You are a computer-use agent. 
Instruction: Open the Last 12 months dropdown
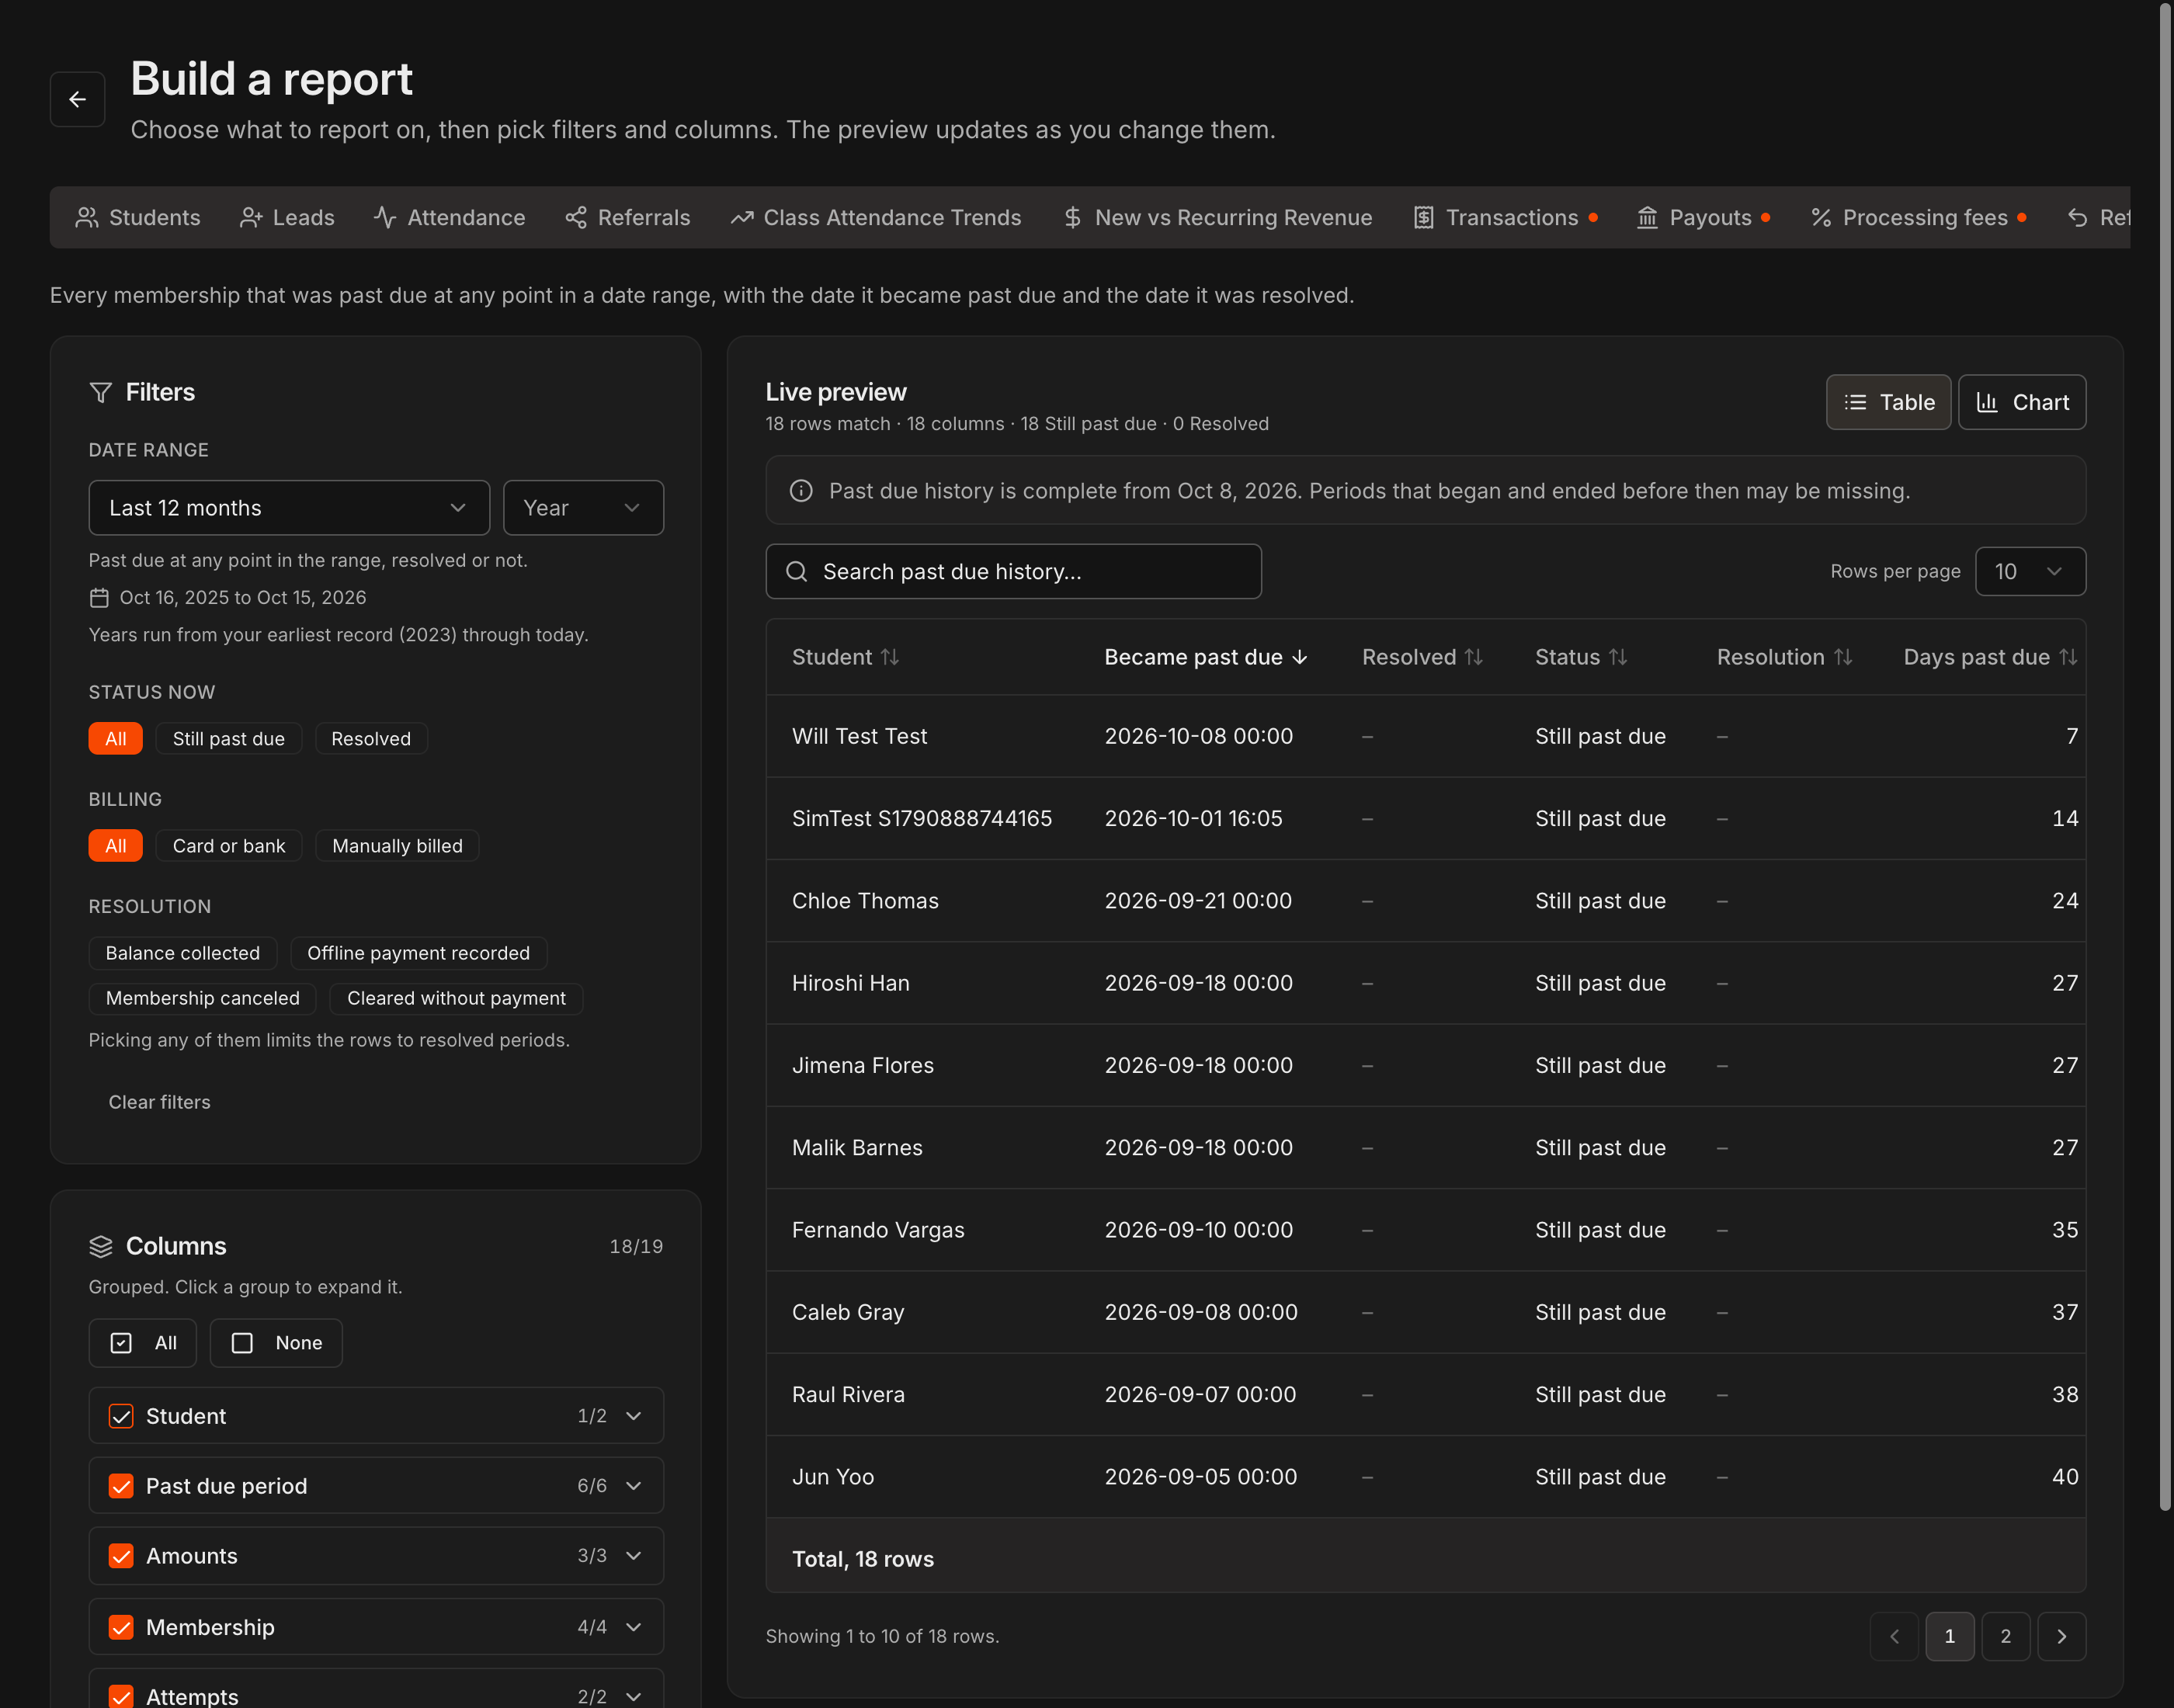coord(289,508)
